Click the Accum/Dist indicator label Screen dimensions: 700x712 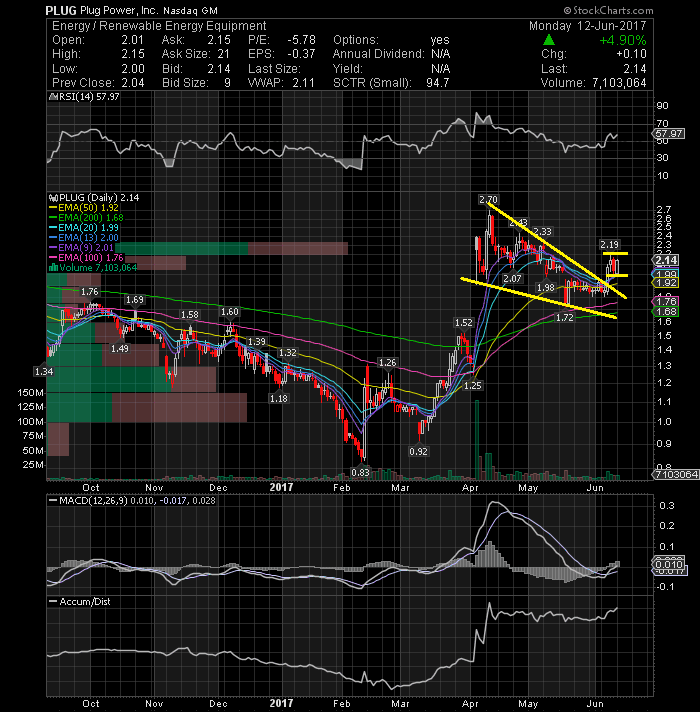[80, 601]
